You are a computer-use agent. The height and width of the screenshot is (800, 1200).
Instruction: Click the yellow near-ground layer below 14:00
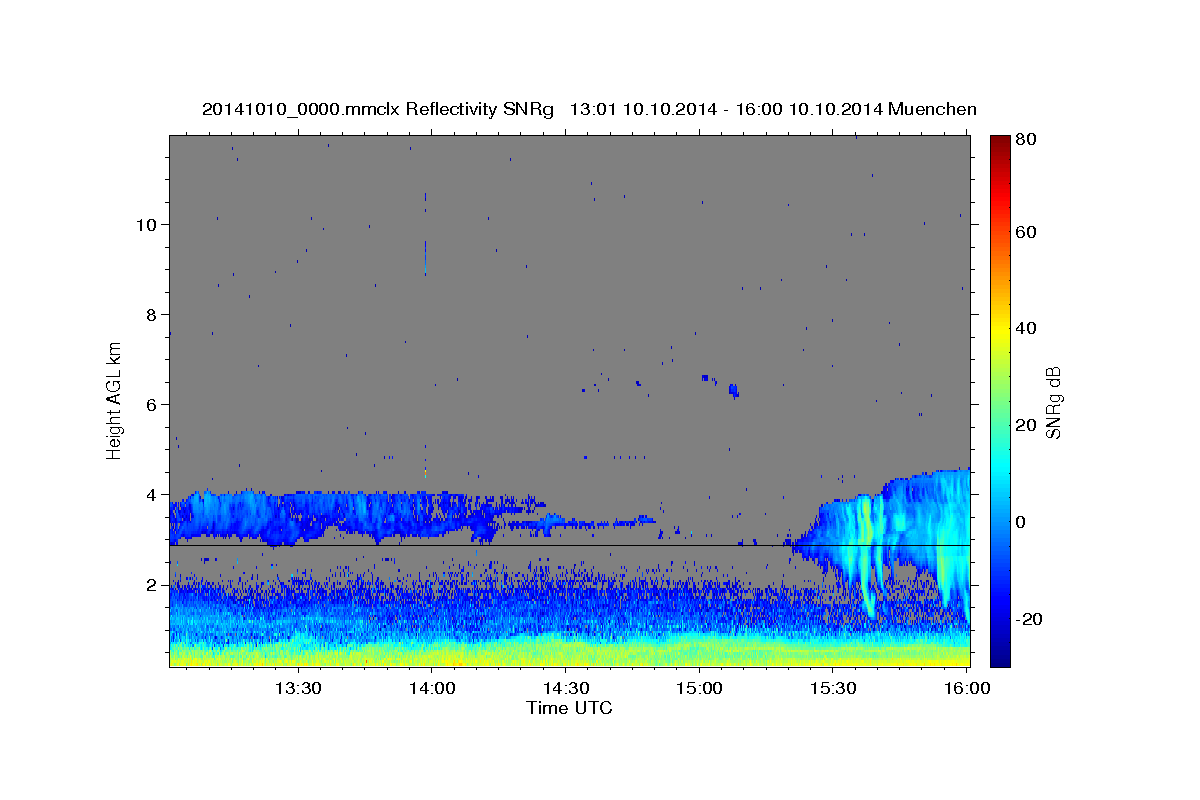[432, 655]
